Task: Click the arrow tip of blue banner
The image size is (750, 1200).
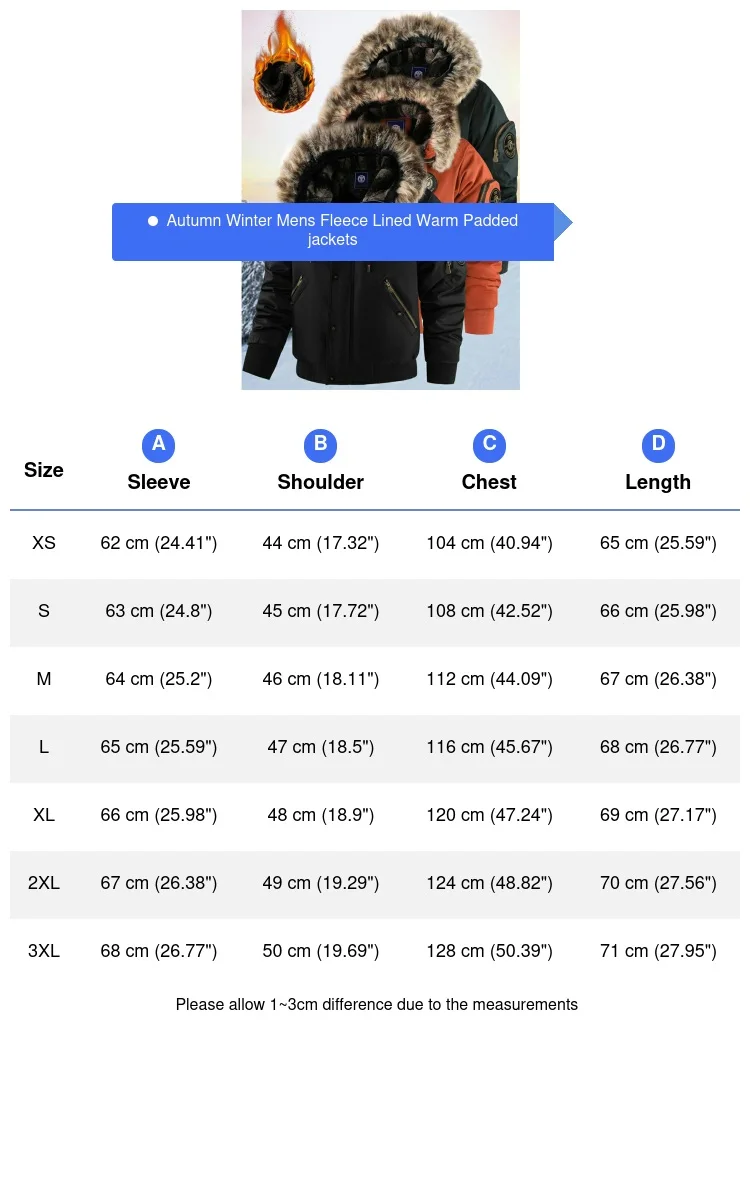Action: (x=564, y=224)
